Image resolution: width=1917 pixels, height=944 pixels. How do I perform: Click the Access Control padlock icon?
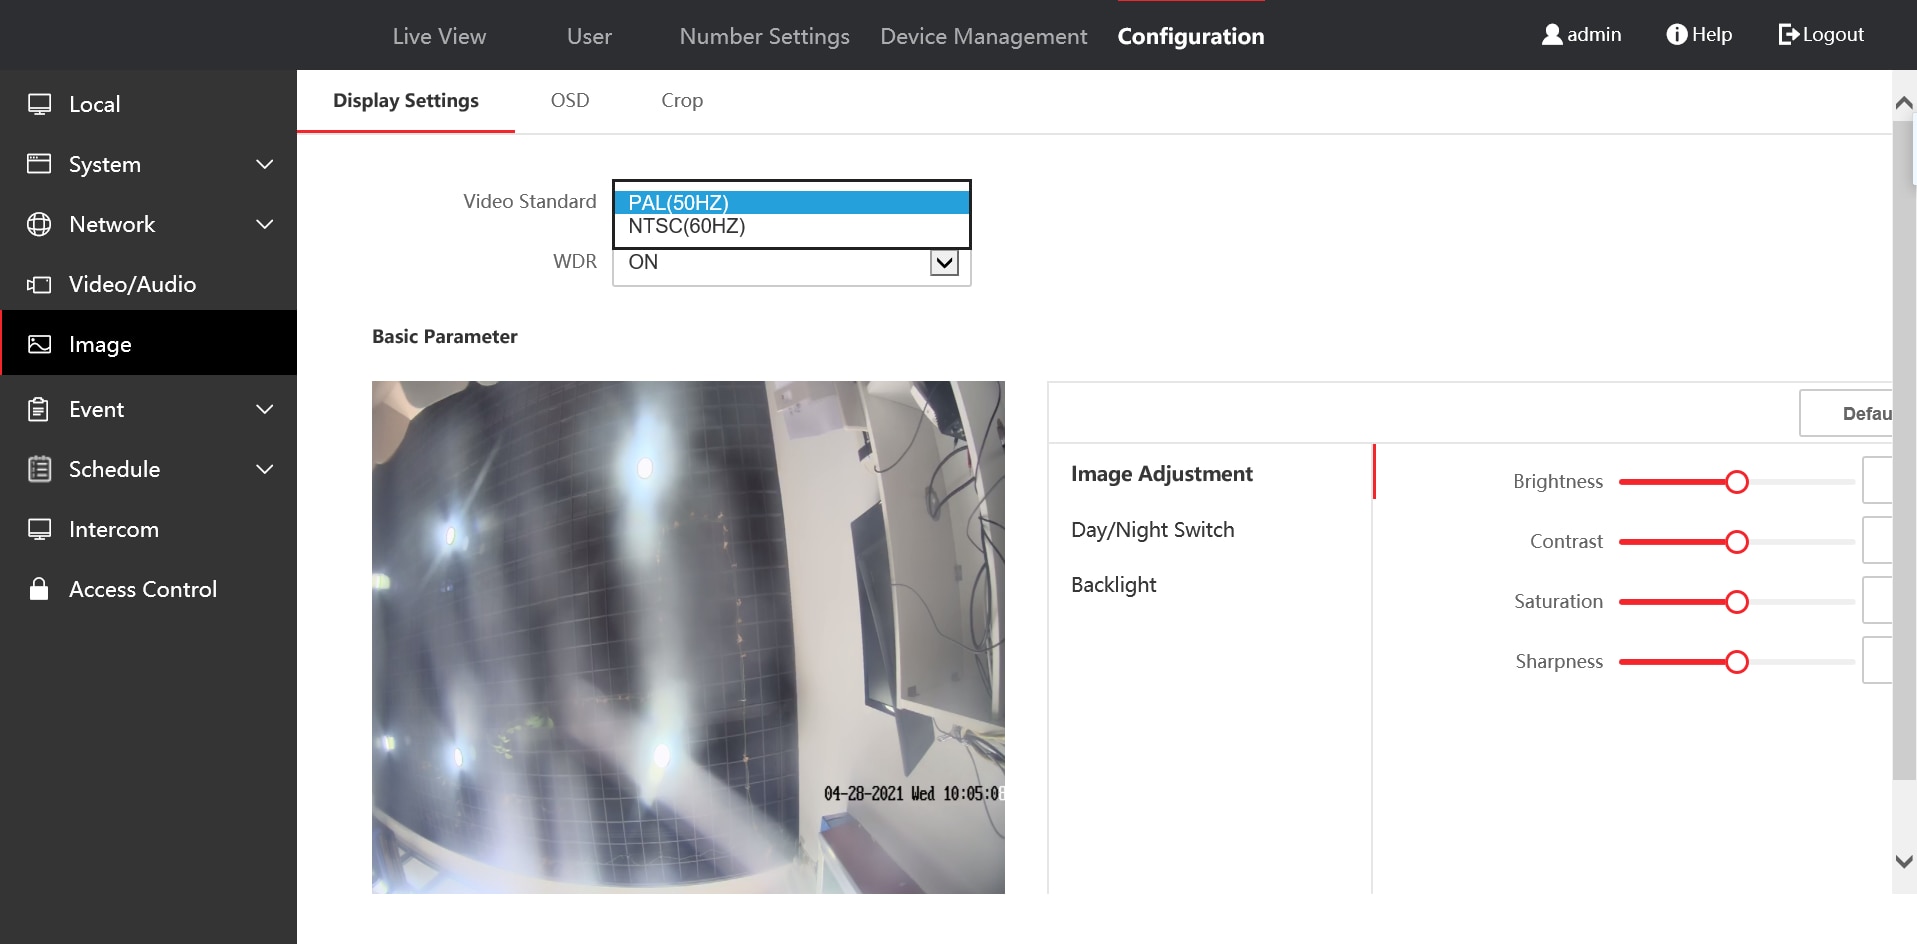(x=39, y=588)
